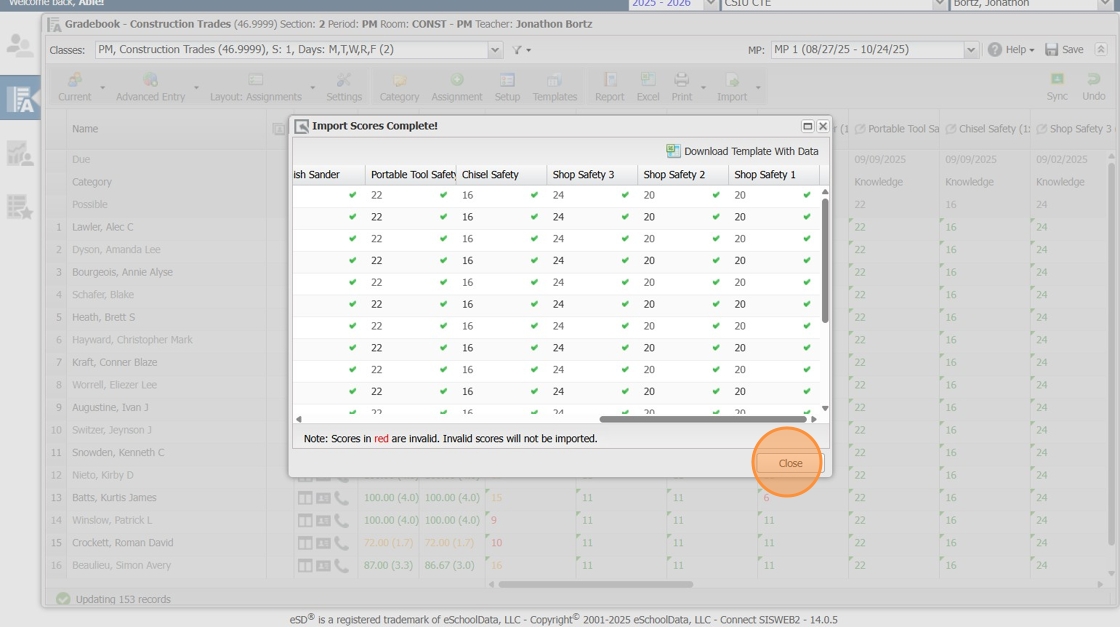Click the Shop Safety 2 column header in dialog
Viewport: 1120px width, 627px height.
(x=681, y=175)
